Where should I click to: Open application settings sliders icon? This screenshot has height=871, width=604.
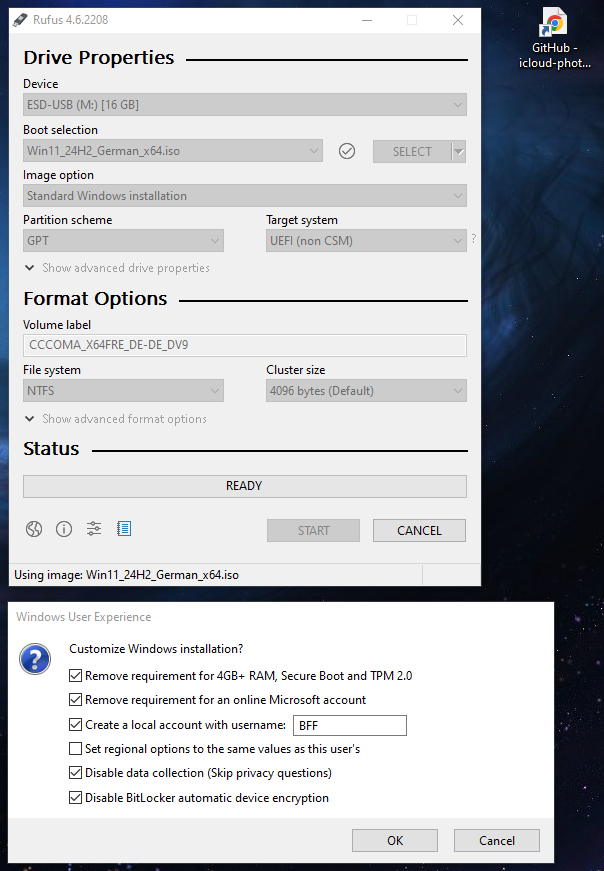point(94,529)
